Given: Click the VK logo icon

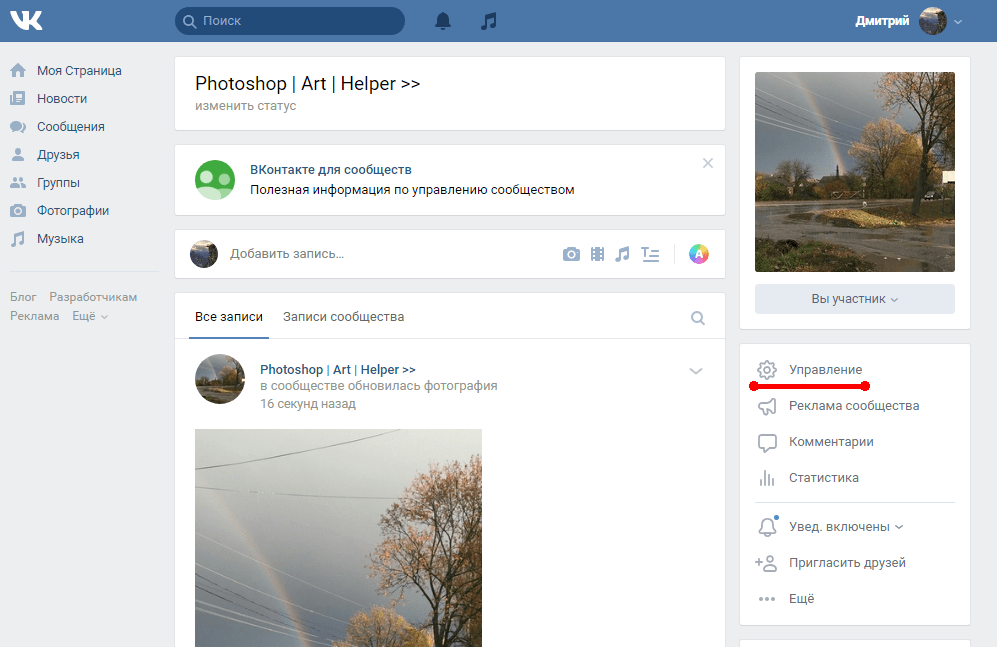Looking at the screenshot, I should (x=27, y=21).
